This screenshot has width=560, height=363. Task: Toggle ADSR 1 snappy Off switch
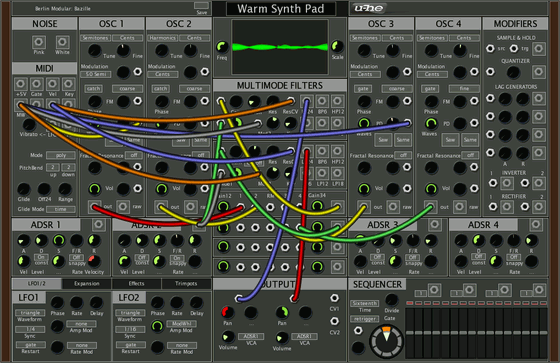coord(76,257)
